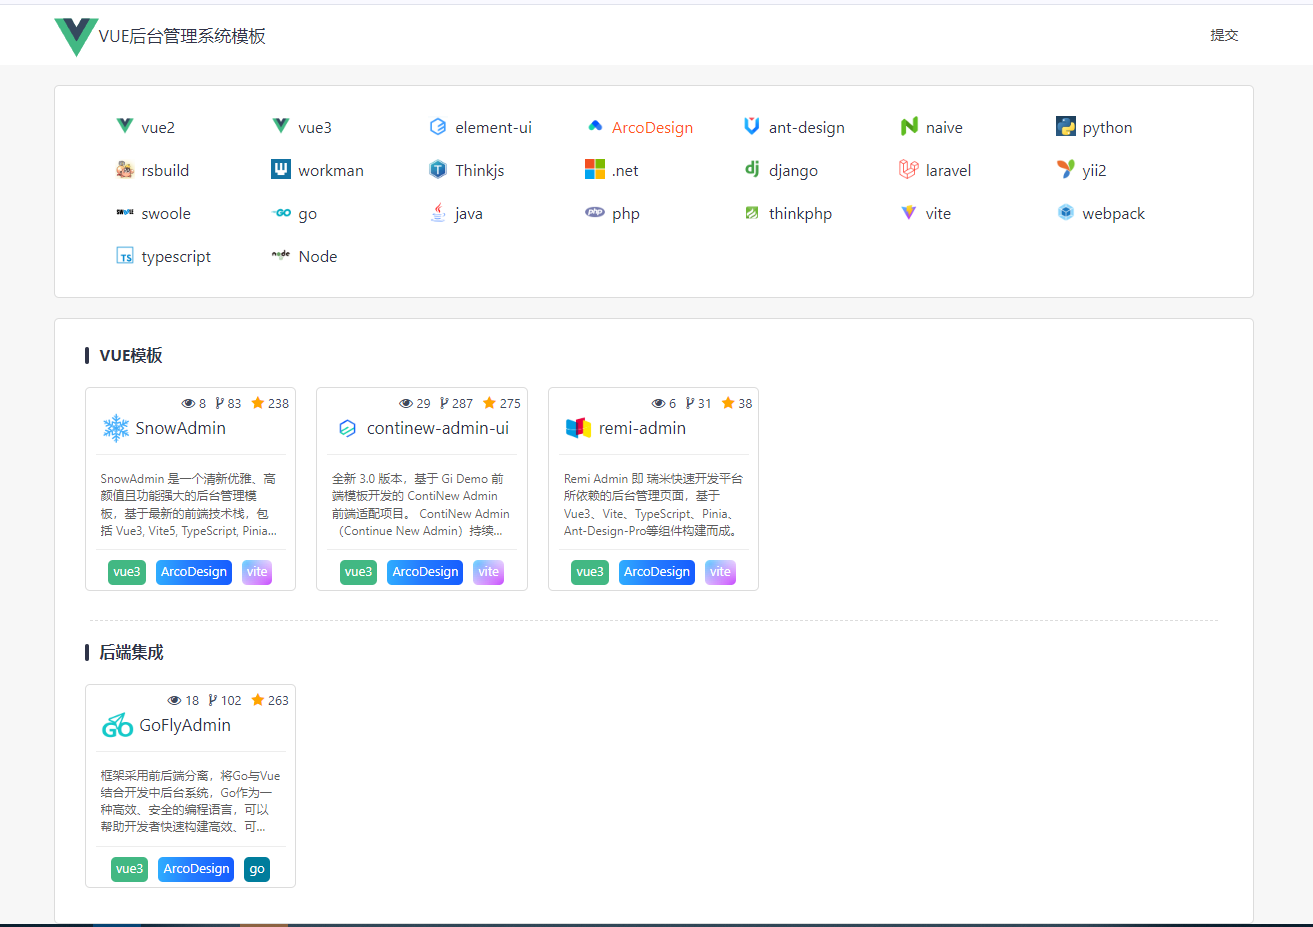Click the star count on continew-admin-ui
Image resolution: width=1313 pixels, height=927 pixels.
click(x=502, y=404)
